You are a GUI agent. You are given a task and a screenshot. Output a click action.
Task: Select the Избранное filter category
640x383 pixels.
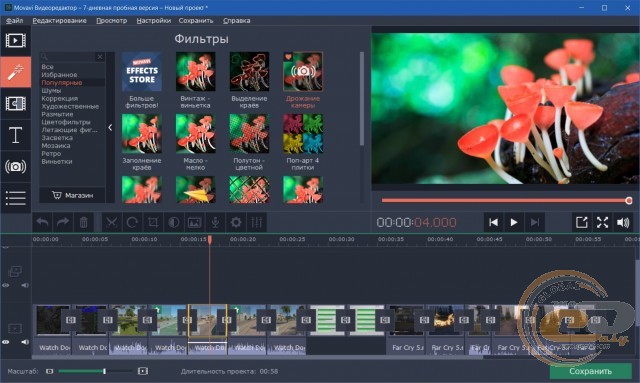[59, 75]
